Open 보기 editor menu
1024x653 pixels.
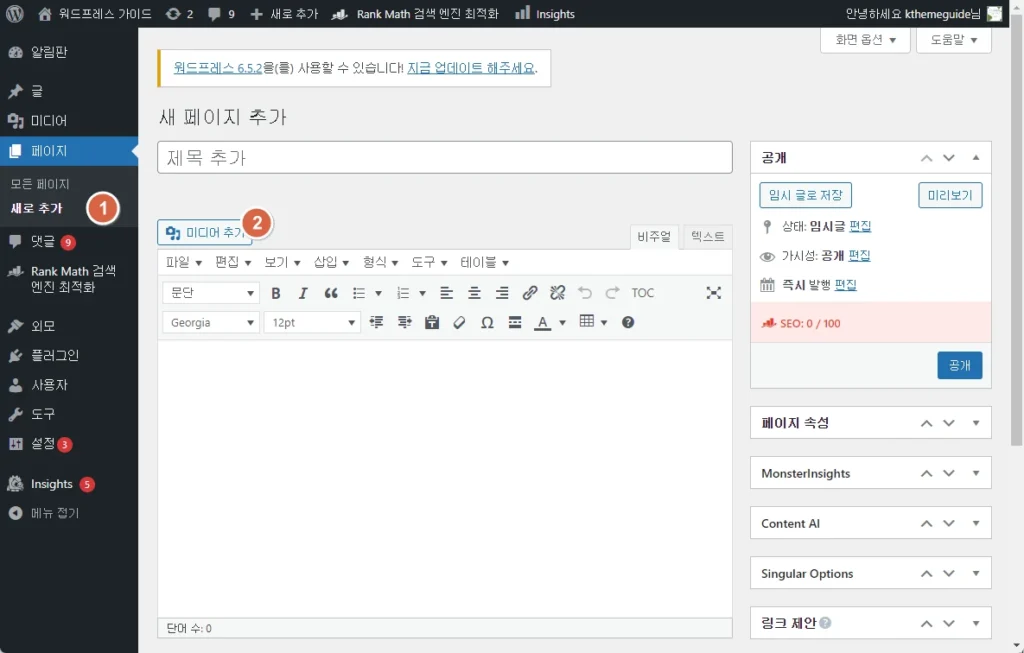282,263
